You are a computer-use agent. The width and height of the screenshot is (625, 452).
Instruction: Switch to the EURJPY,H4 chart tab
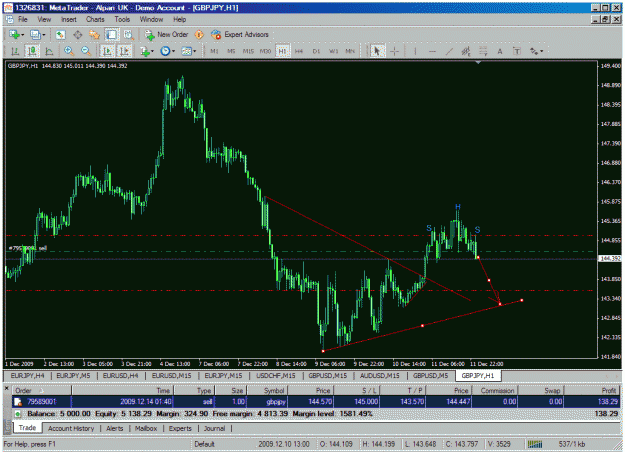pyautogui.click(x=27, y=375)
